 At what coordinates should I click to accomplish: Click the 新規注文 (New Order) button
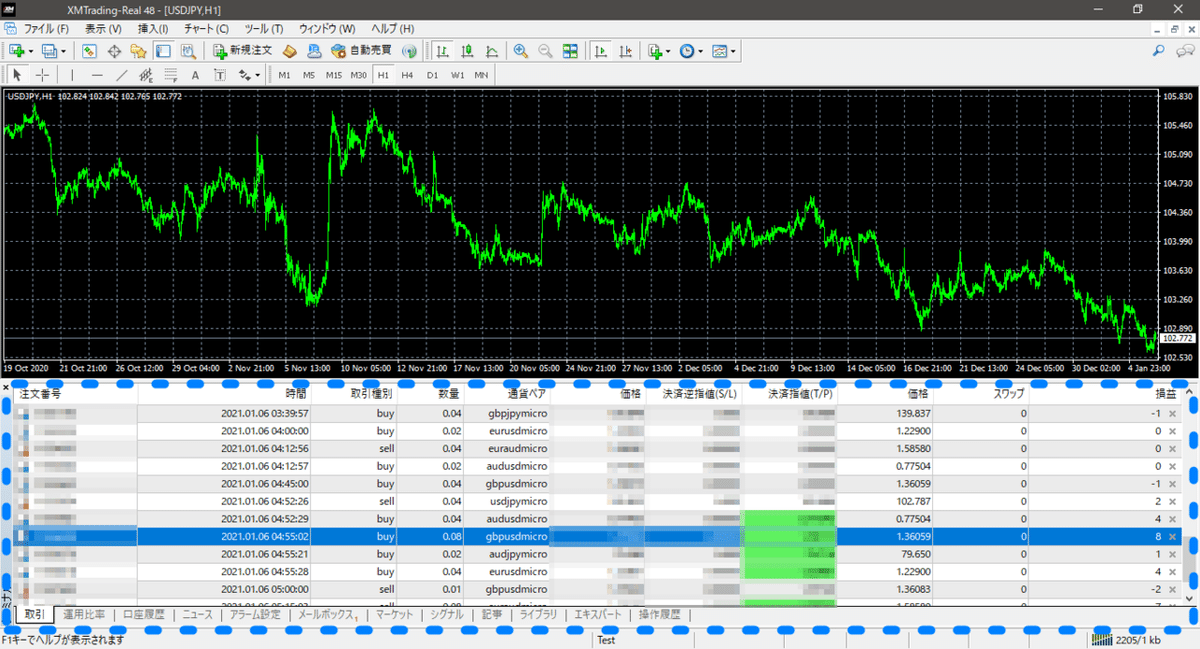coord(242,50)
